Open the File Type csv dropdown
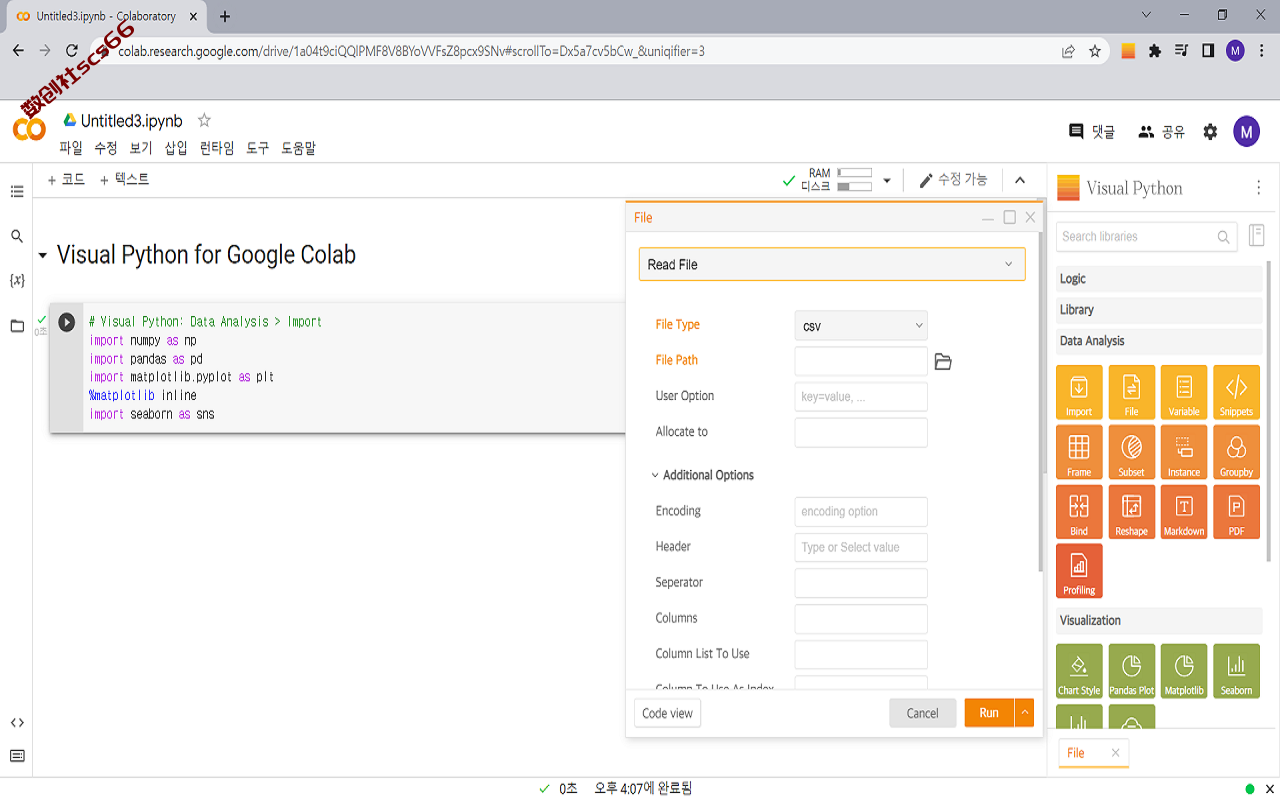Viewport: 1280px width, 800px height. tap(861, 325)
